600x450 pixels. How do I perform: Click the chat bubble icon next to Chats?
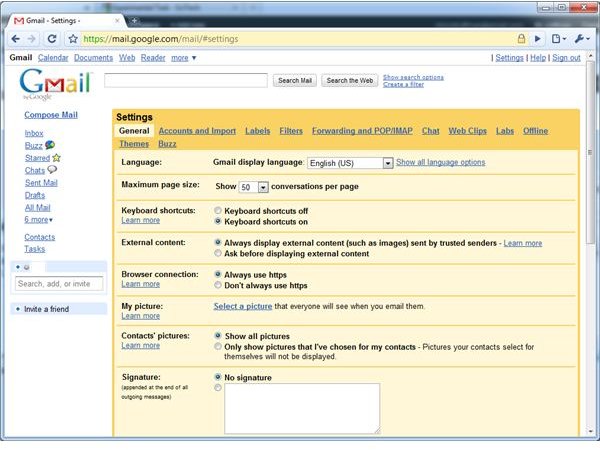52,169
